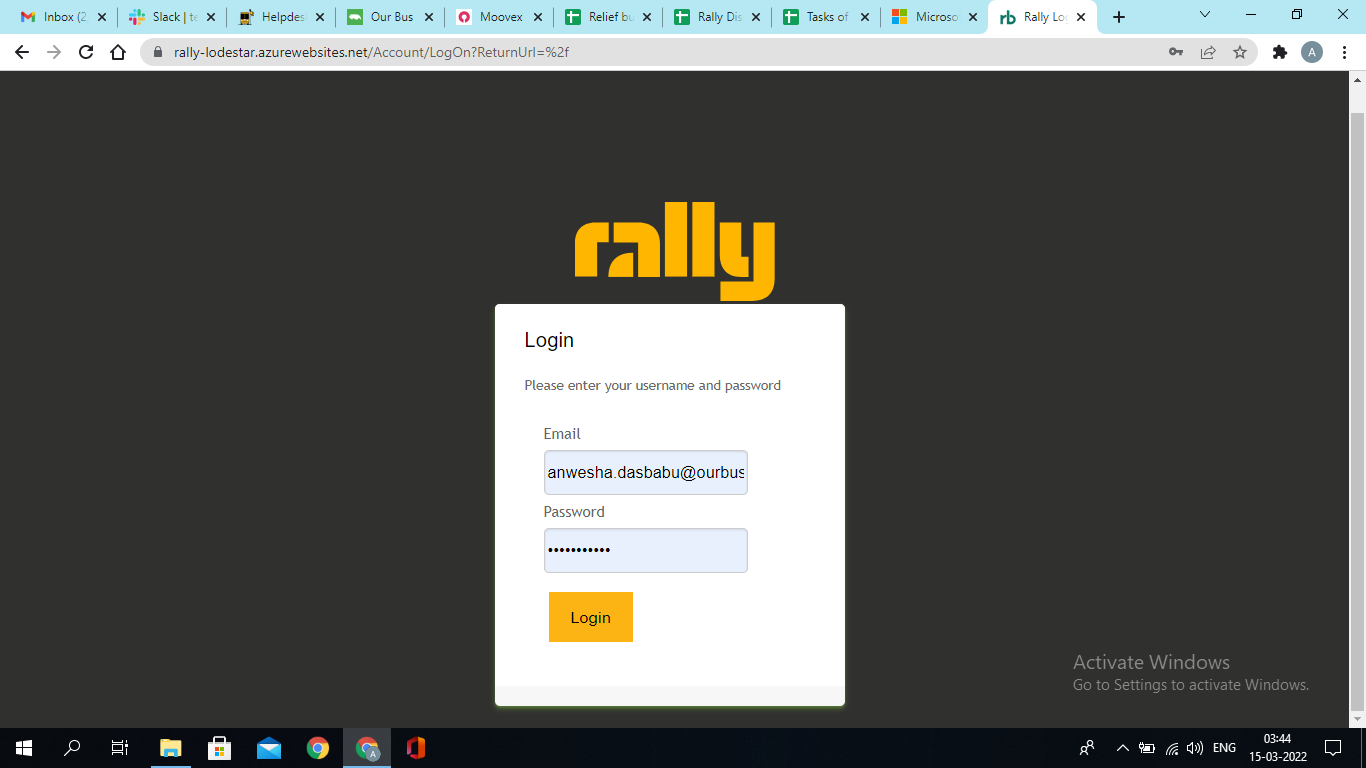Show hidden system tray icons
Image resolution: width=1366 pixels, height=768 pixels.
pos(1122,748)
